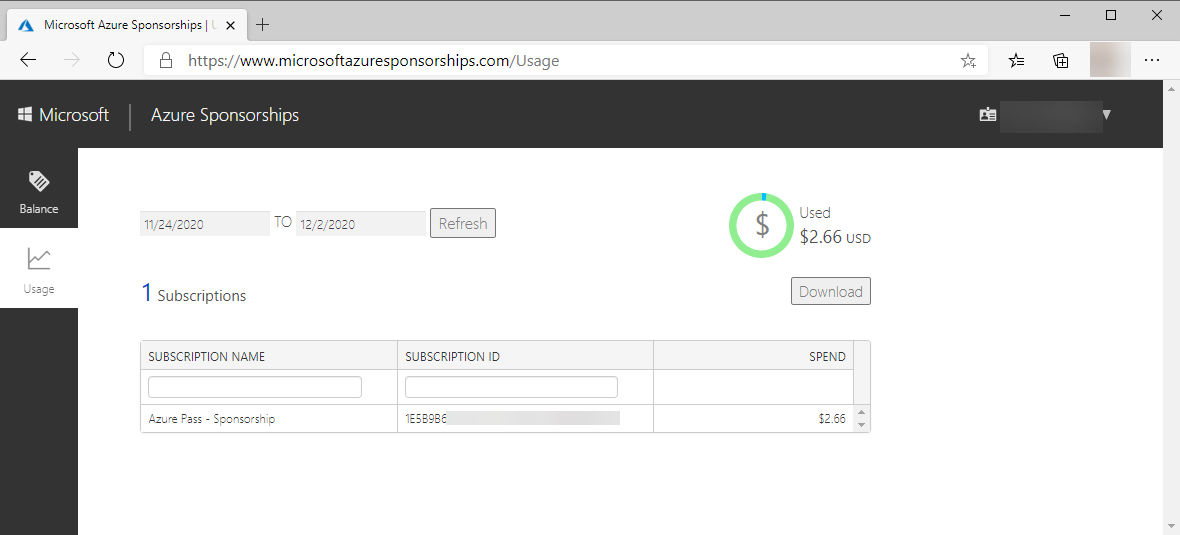This screenshot has height=535, width=1180.
Task: Reload the page with refresh icon
Action: pos(116,60)
